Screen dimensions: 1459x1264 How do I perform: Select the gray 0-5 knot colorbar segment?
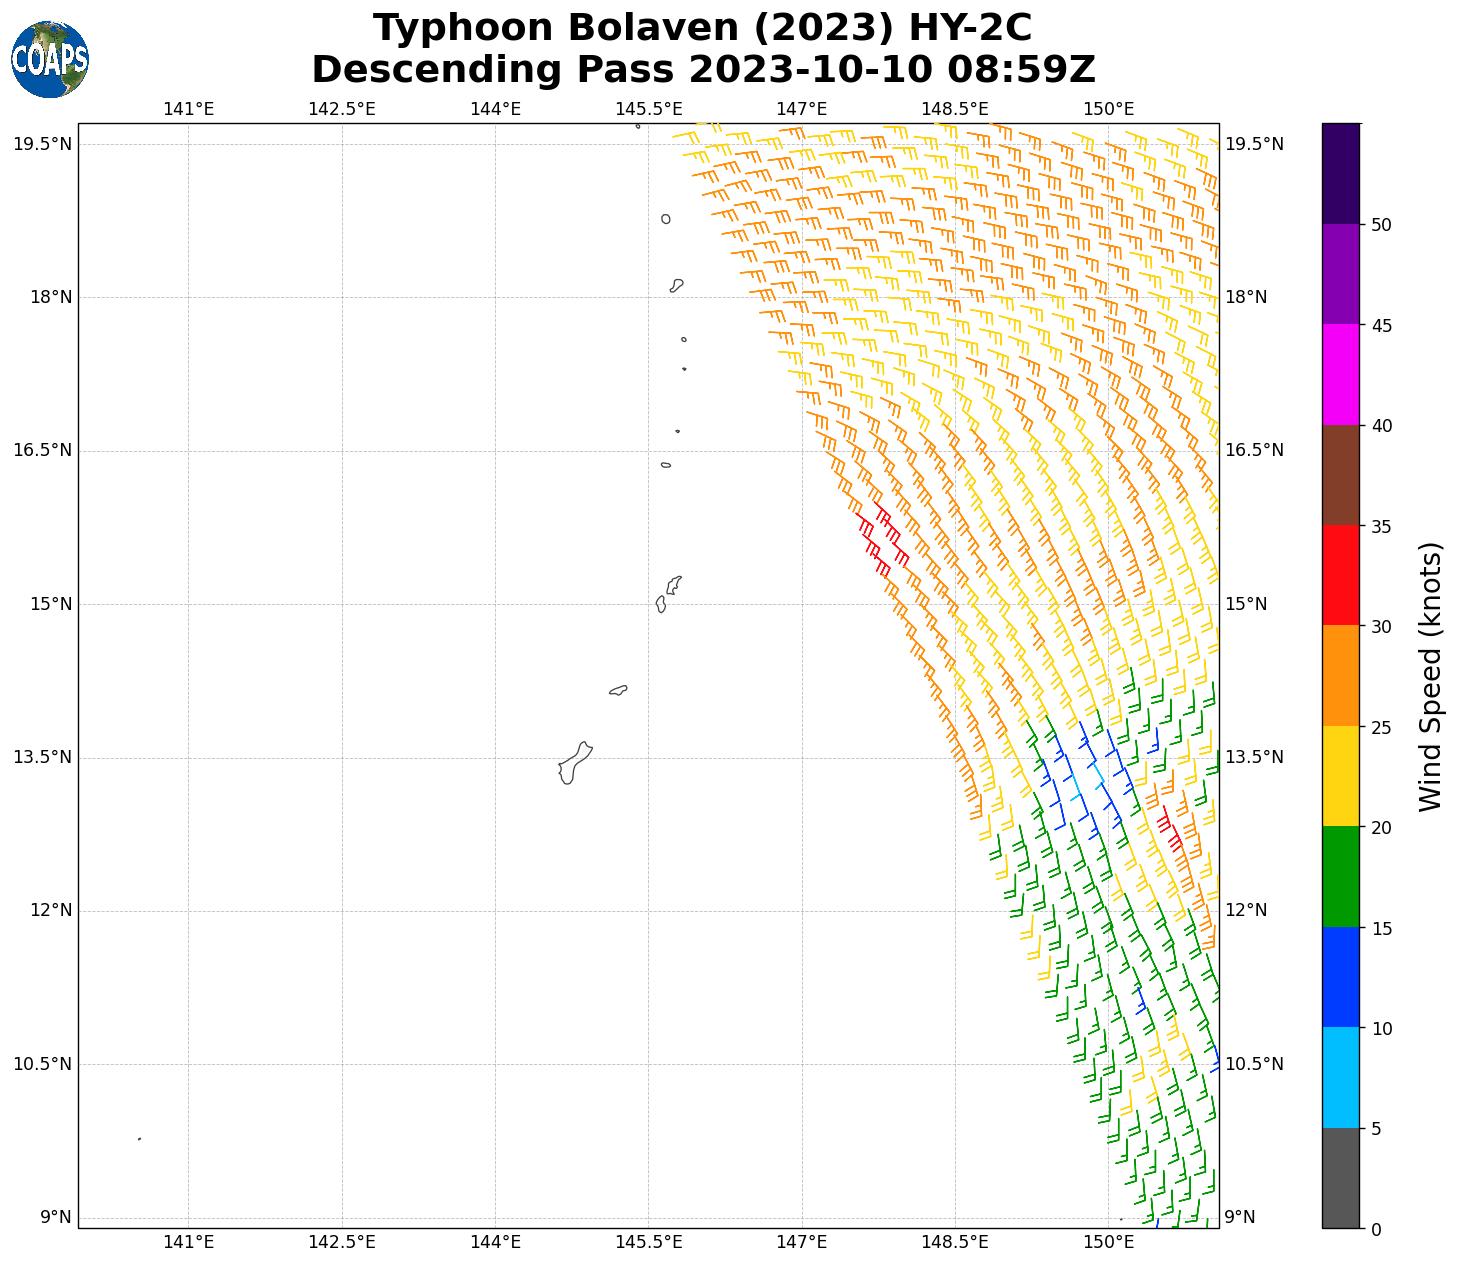click(x=1340, y=1177)
